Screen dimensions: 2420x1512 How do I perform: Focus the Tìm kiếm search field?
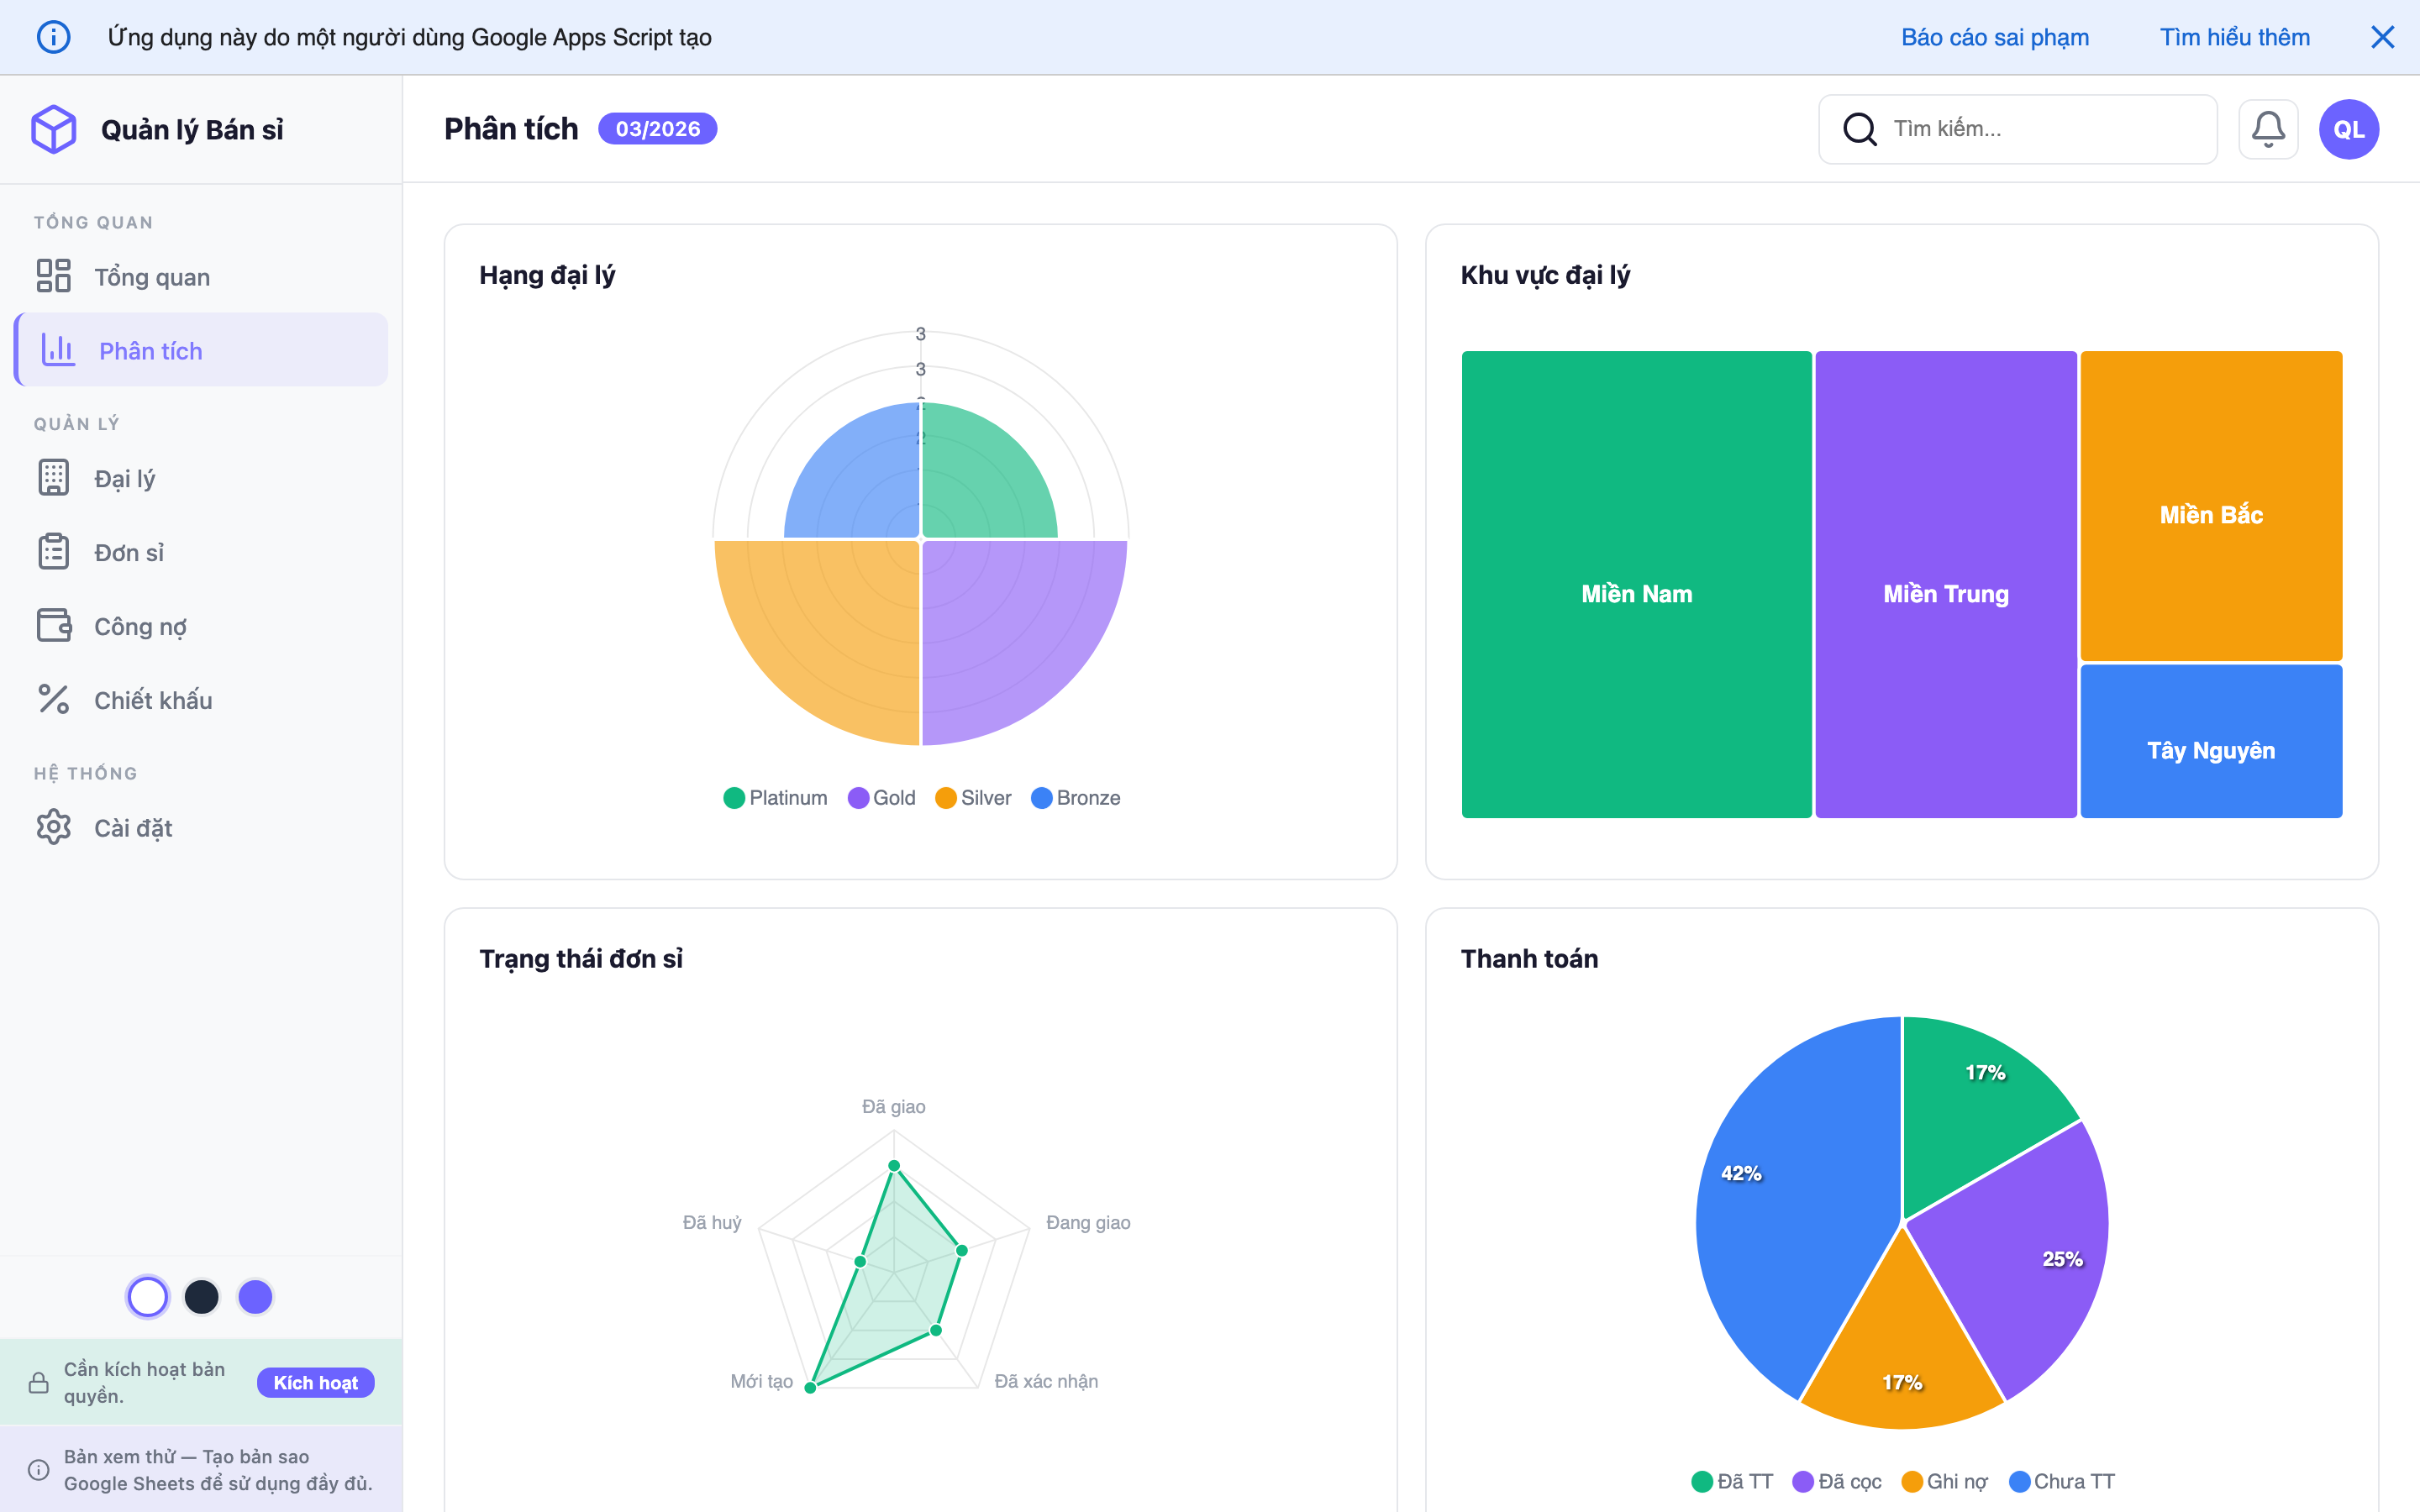2040,129
